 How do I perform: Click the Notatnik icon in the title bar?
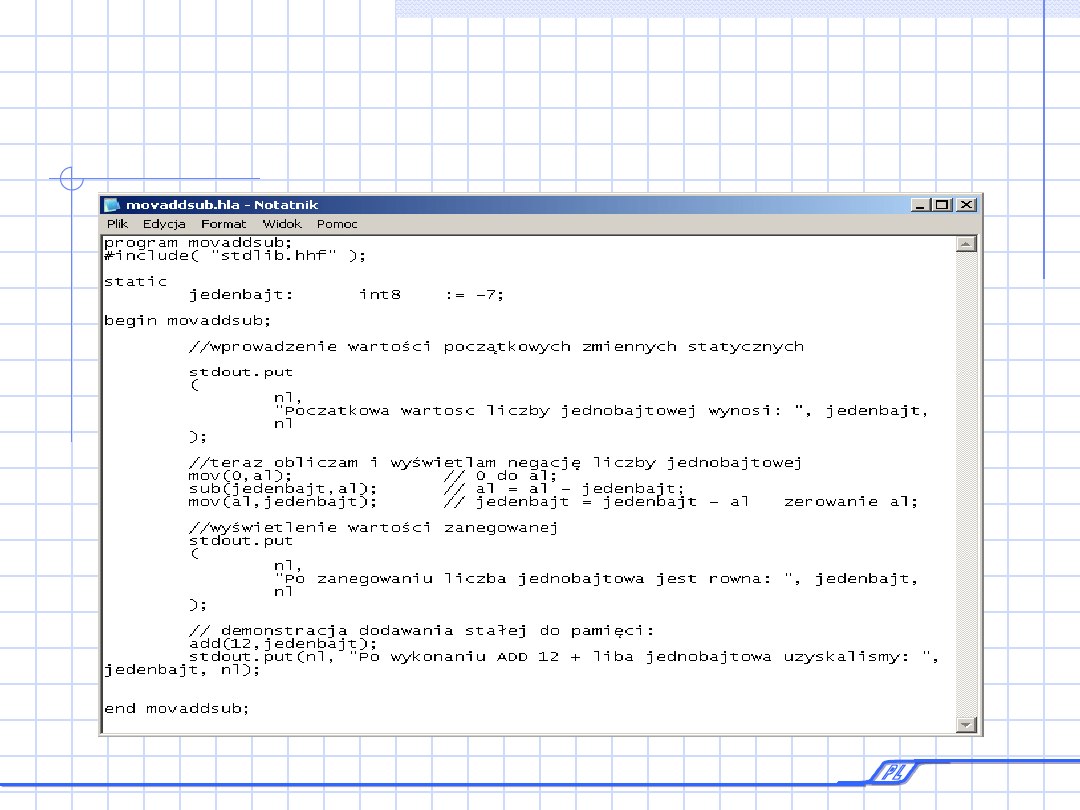(112, 205)
